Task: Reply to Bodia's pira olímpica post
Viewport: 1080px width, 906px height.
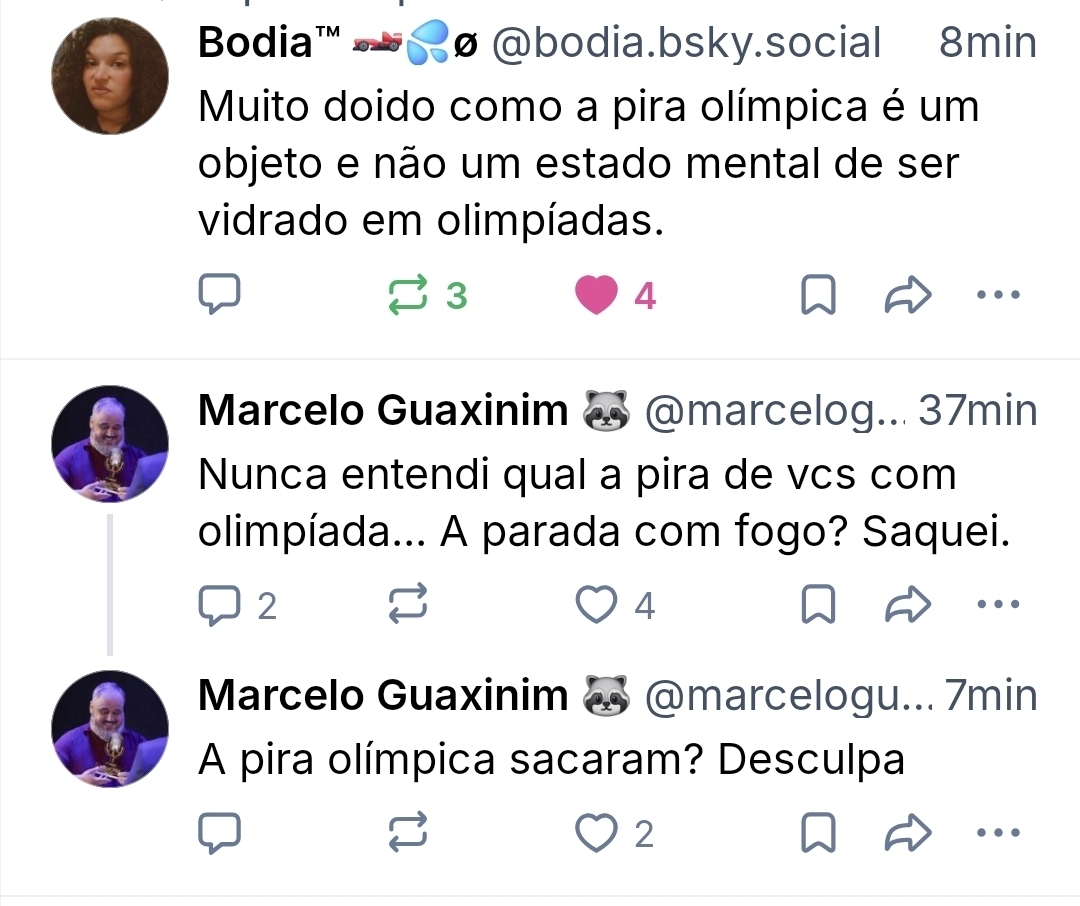Action: tap(219, 296)
